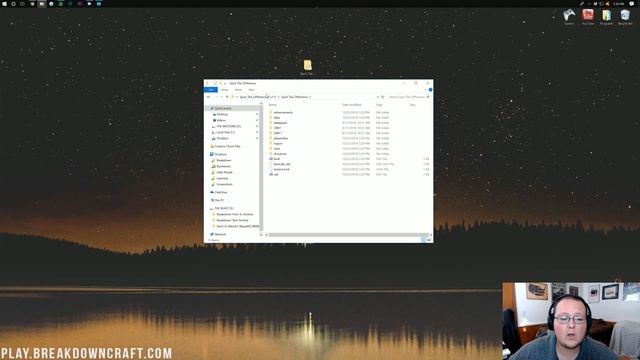The image size is (640, 360).
Task: Open the address bar history dropdown
Action: (x=378, y=97)
